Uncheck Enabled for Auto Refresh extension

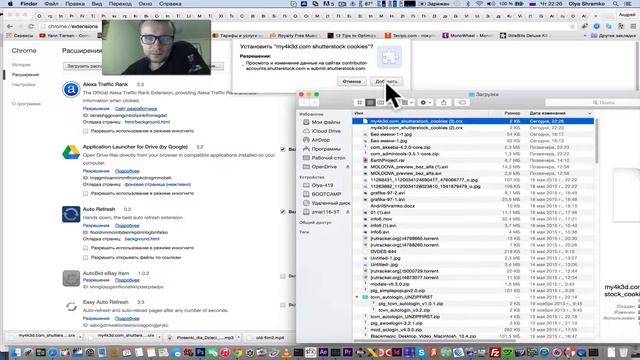(x=283, y=212)
